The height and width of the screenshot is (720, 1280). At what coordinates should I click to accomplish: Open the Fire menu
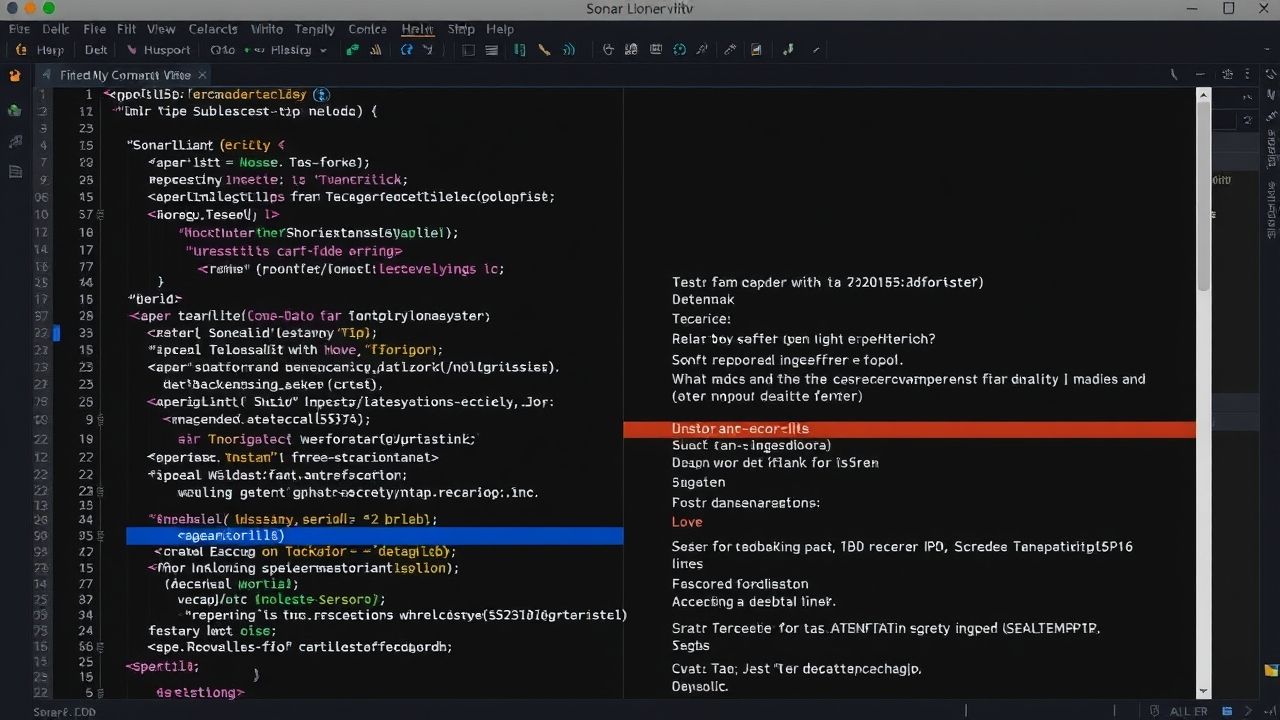pyautogui.click(x=95, y=29)
